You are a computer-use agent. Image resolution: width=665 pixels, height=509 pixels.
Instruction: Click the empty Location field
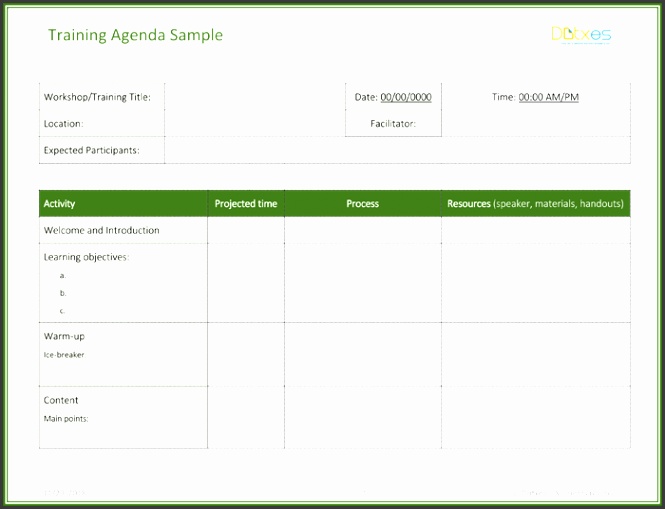point(254,124)
